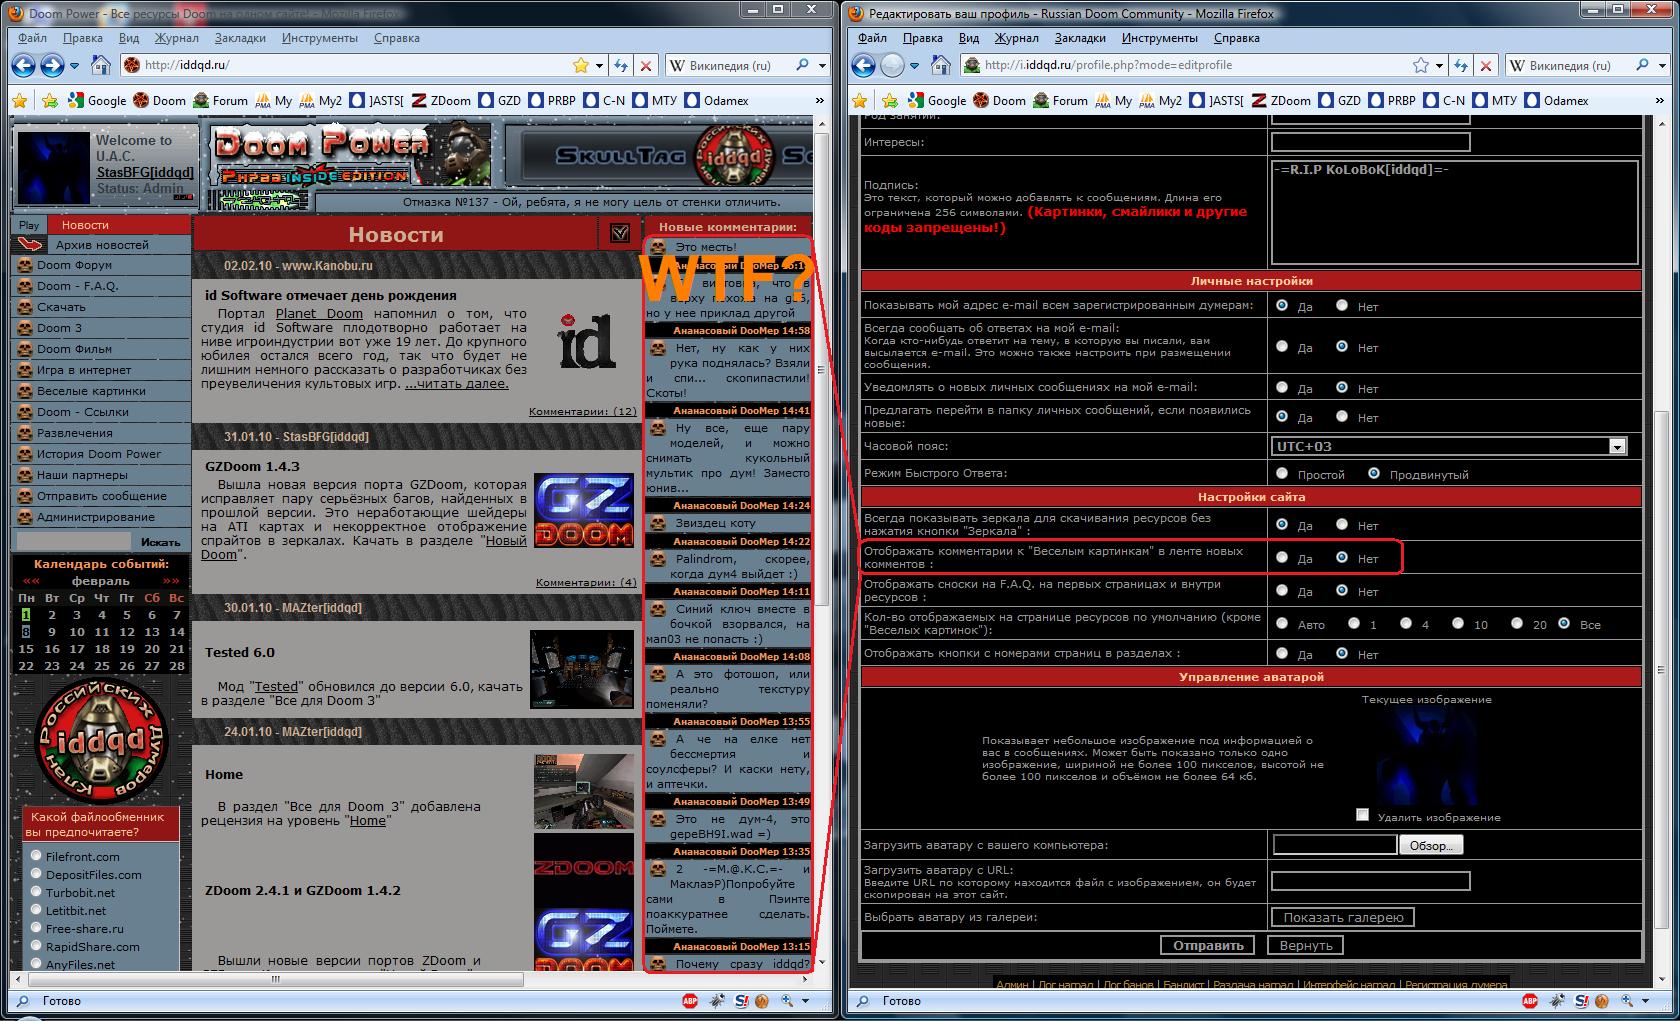The image size is (1680, 1021).
Task: Click the 'Отправить' submit button
Action: click(1208, 945)
